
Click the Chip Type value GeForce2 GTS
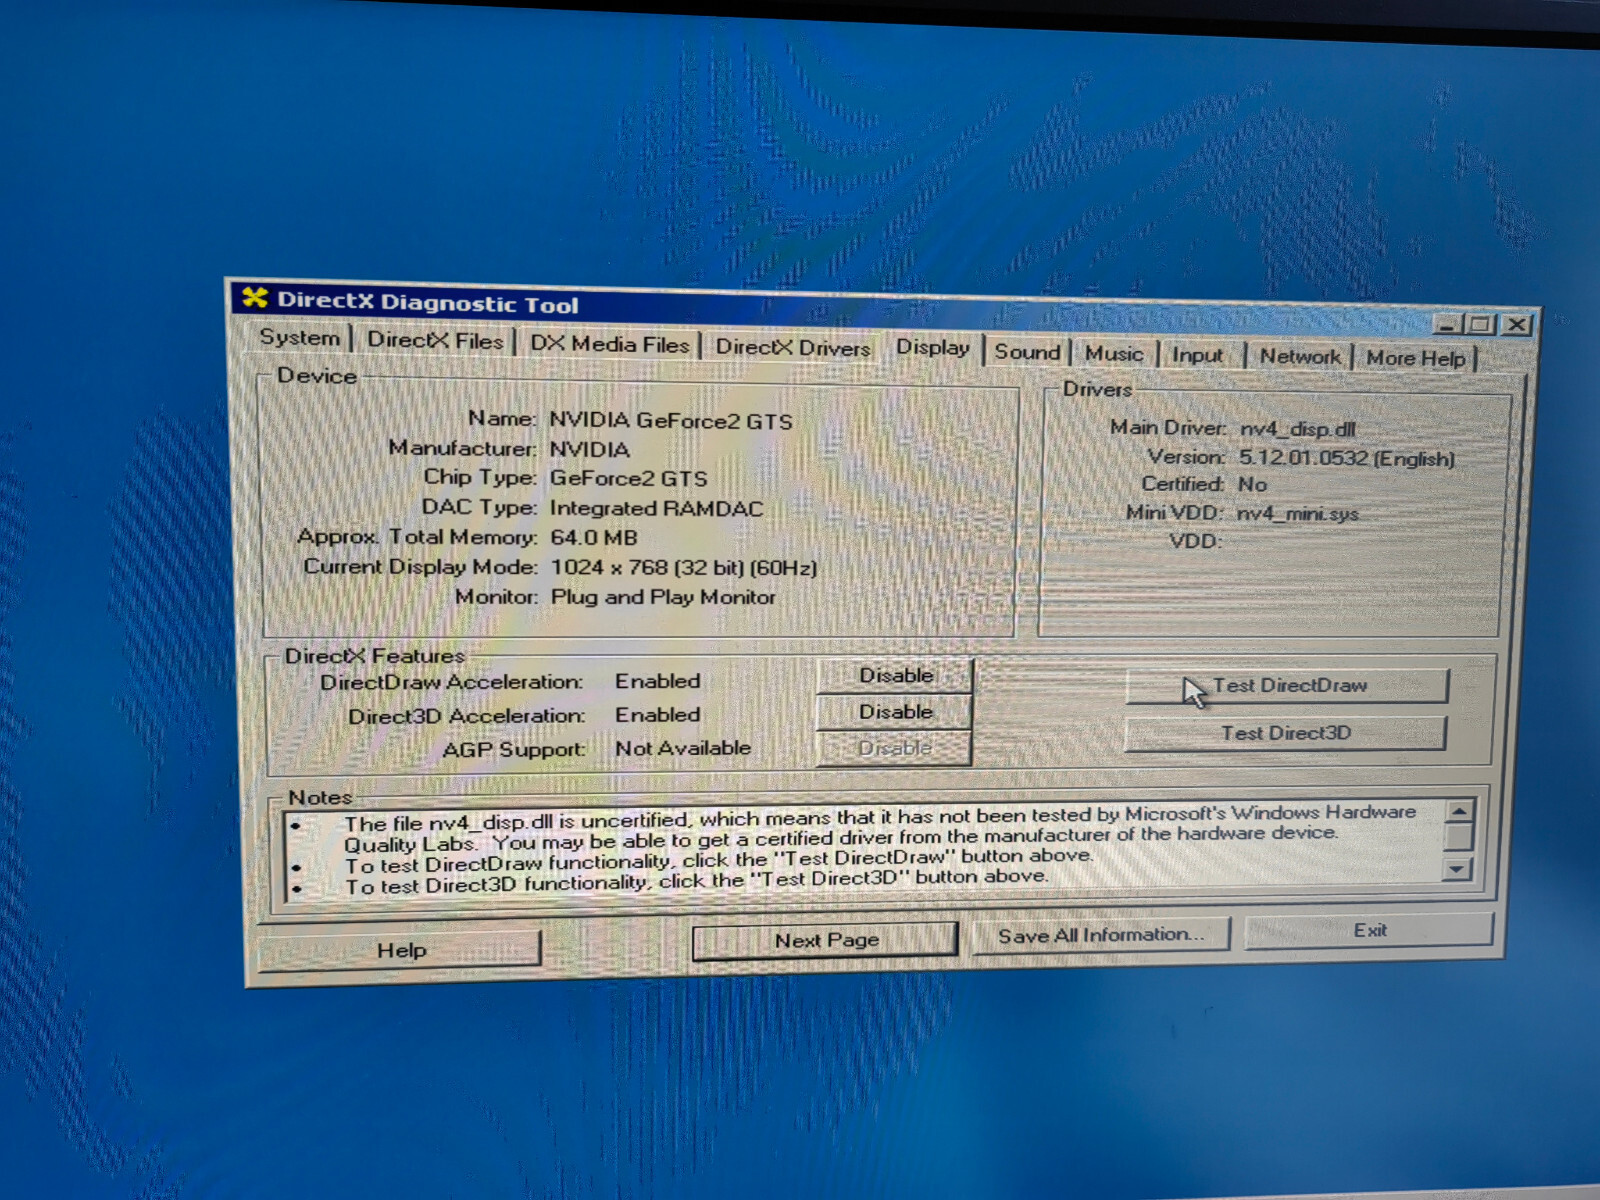tap(629, 479)
